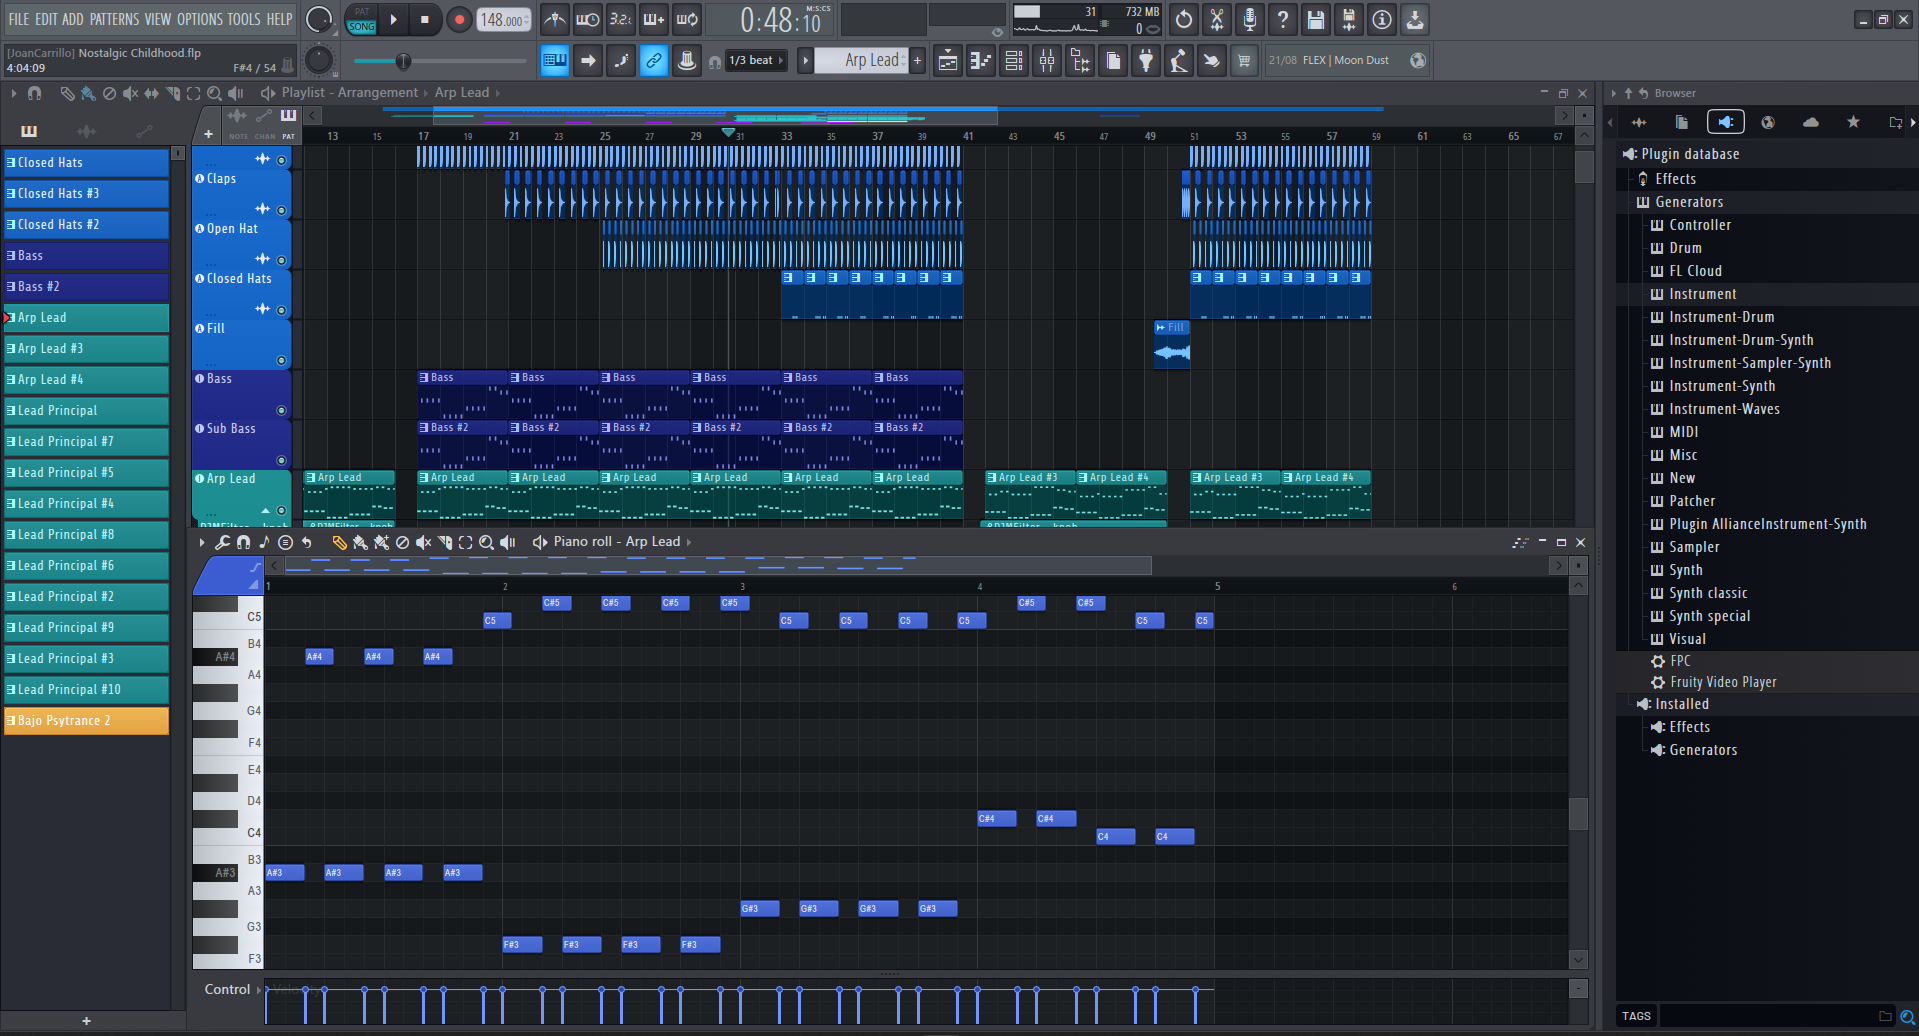The image size is (1919, 1036).
Task: Select the zoom tool in piano roll
Action: pos(486,542)
